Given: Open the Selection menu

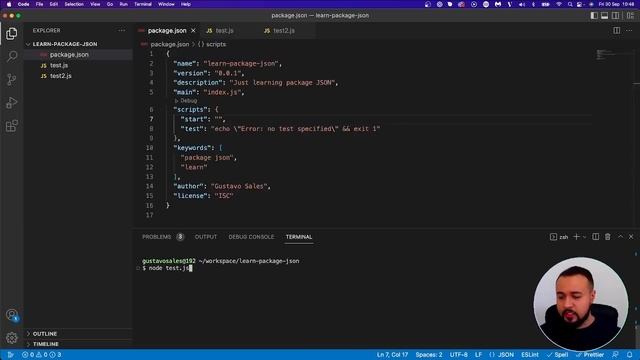Looking at the screenshot, I should pos(74,4).
